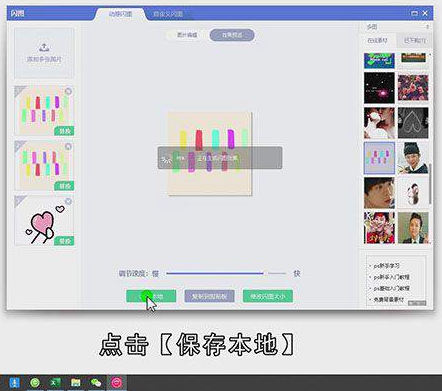Close the 闪图 window

pyautogui.click(x=425, y=13)
